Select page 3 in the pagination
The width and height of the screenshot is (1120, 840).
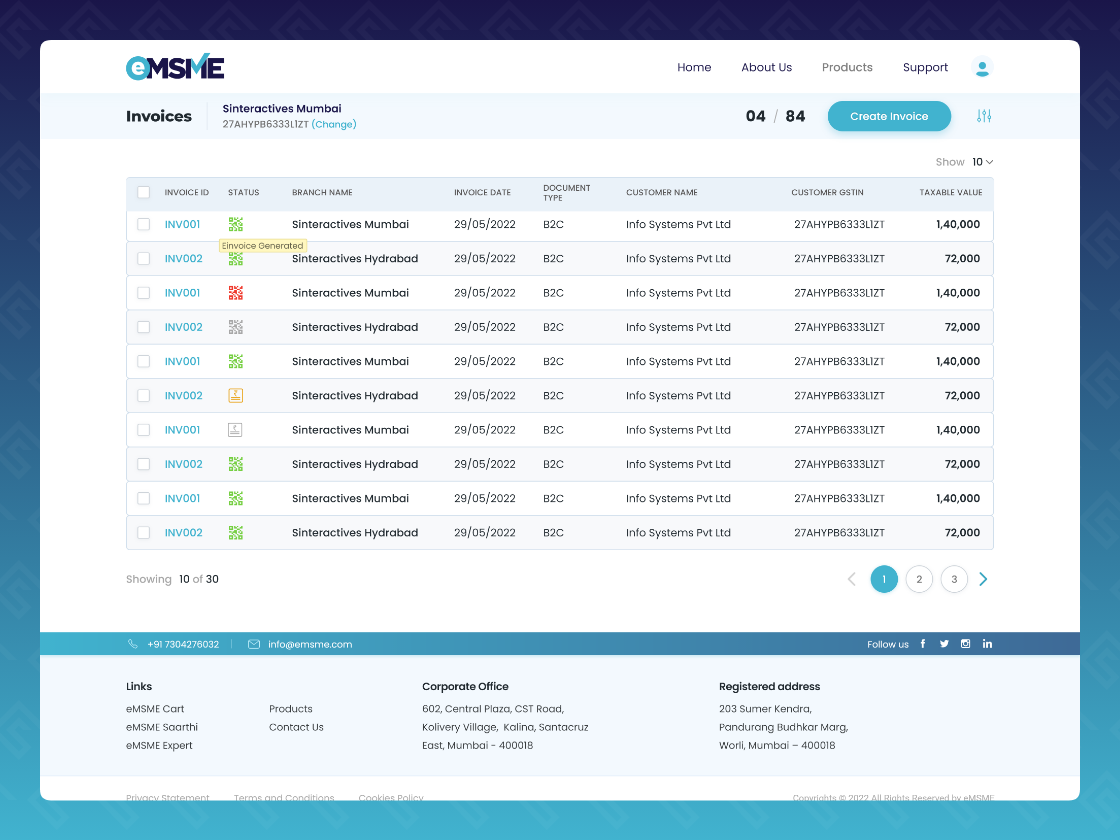(954, 579)
